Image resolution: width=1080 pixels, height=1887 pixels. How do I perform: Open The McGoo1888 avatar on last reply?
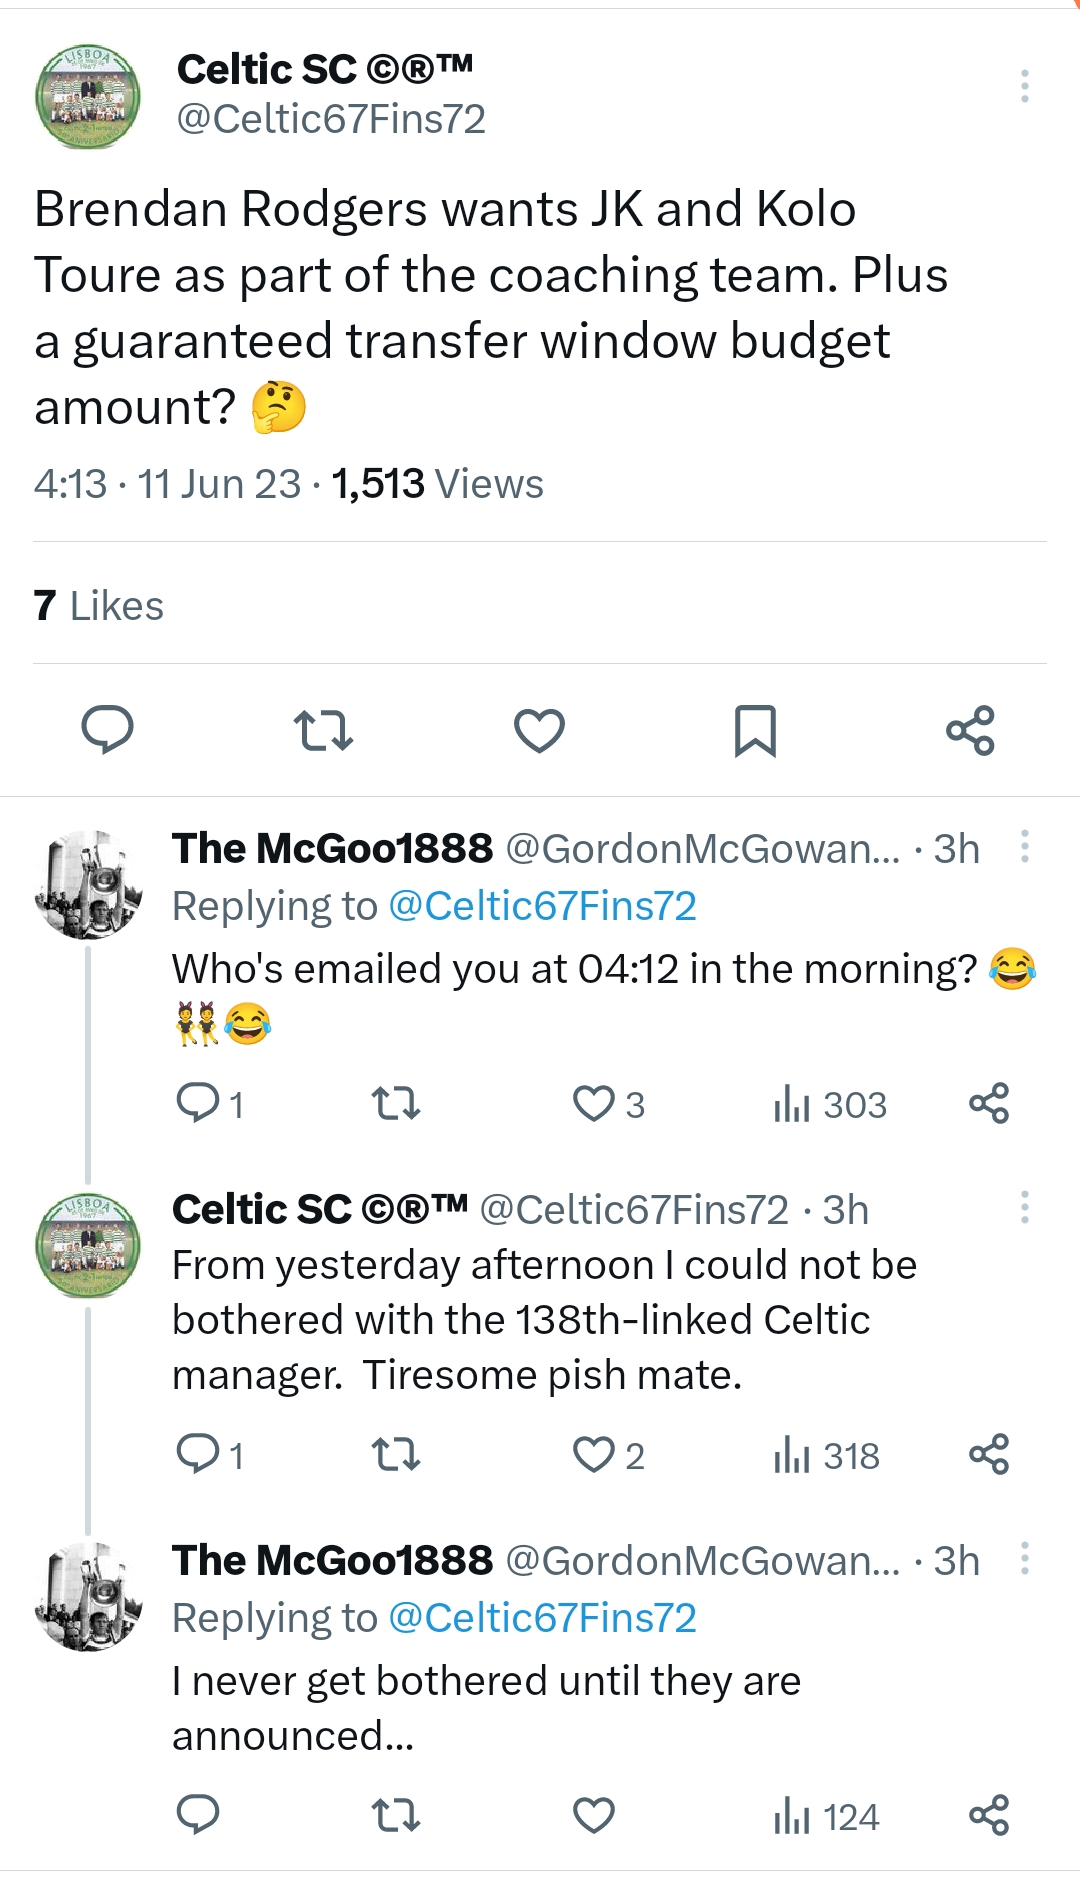[x=88, y=1597]
